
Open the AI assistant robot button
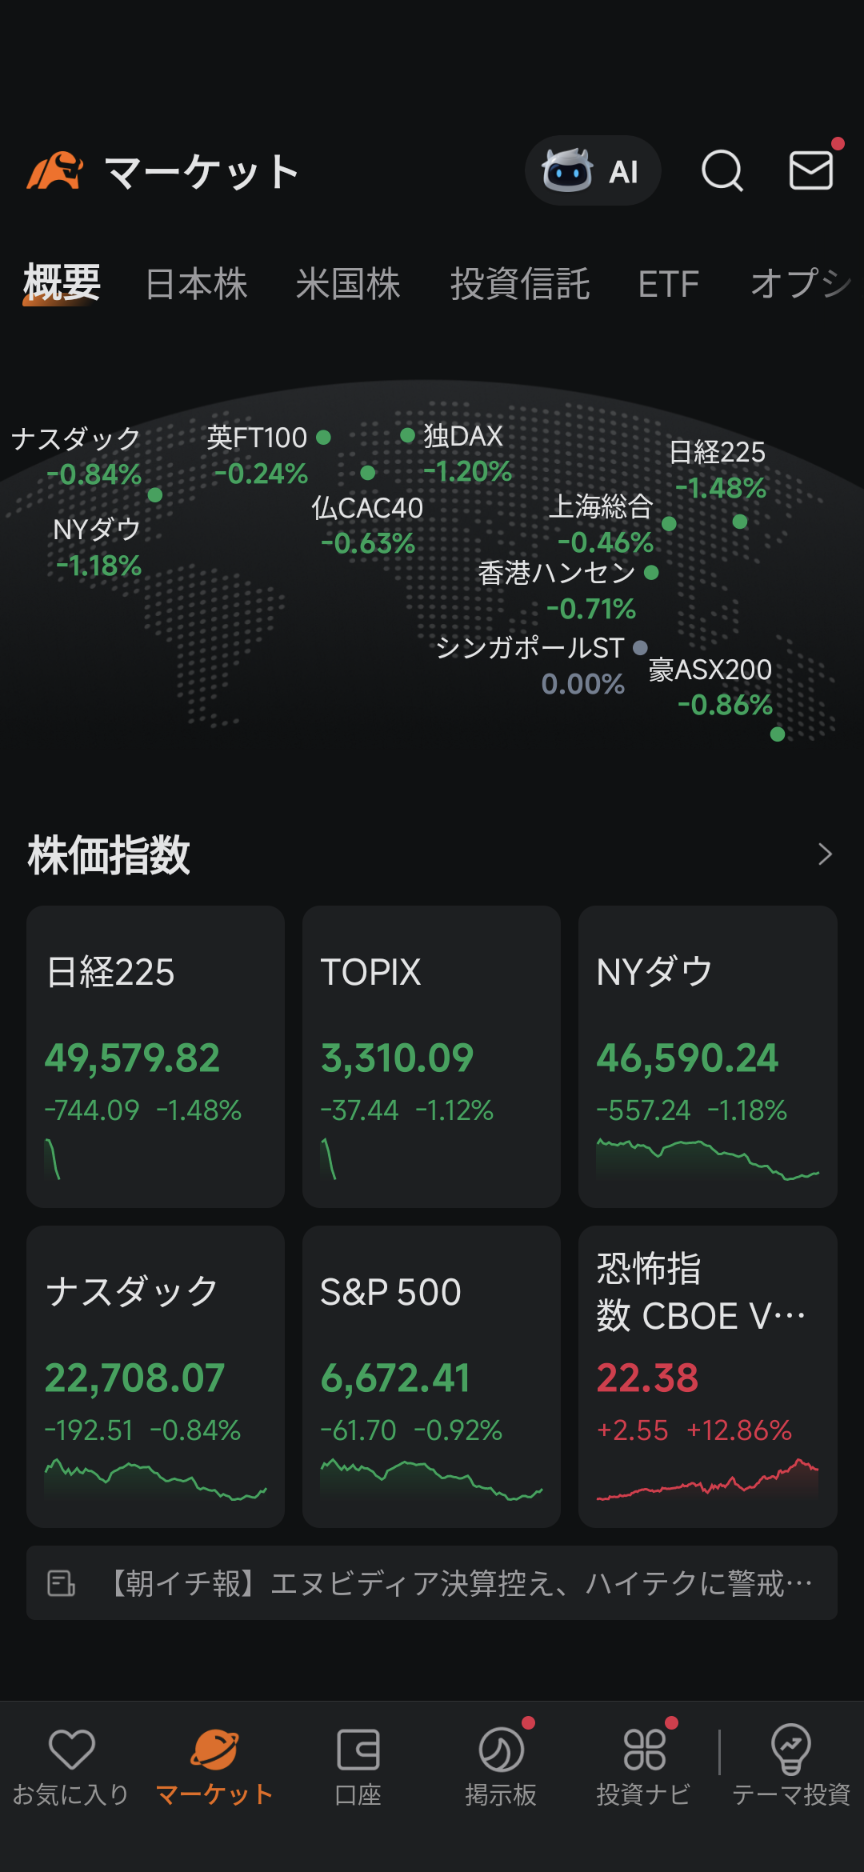pos(592,171)
